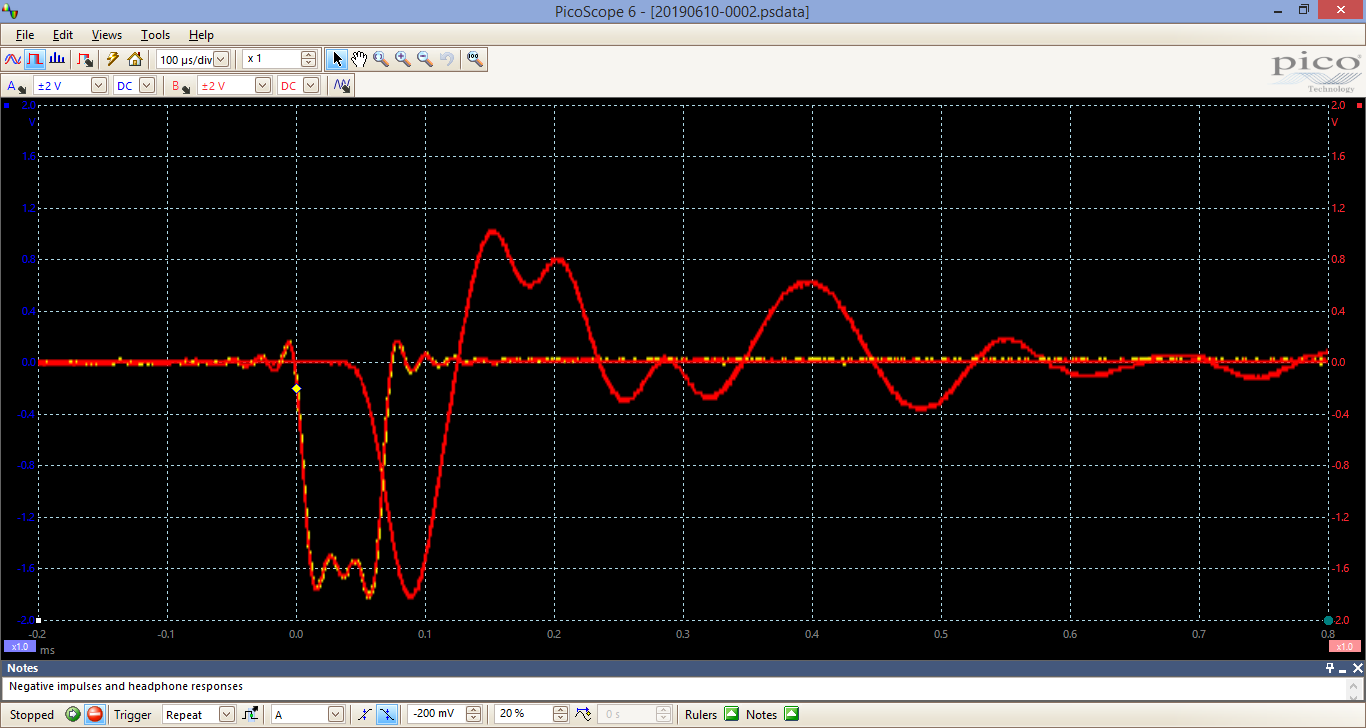Screen dimensions: 1366x728
Task: Open the Edit menu
Action: (x=63, y=35)
